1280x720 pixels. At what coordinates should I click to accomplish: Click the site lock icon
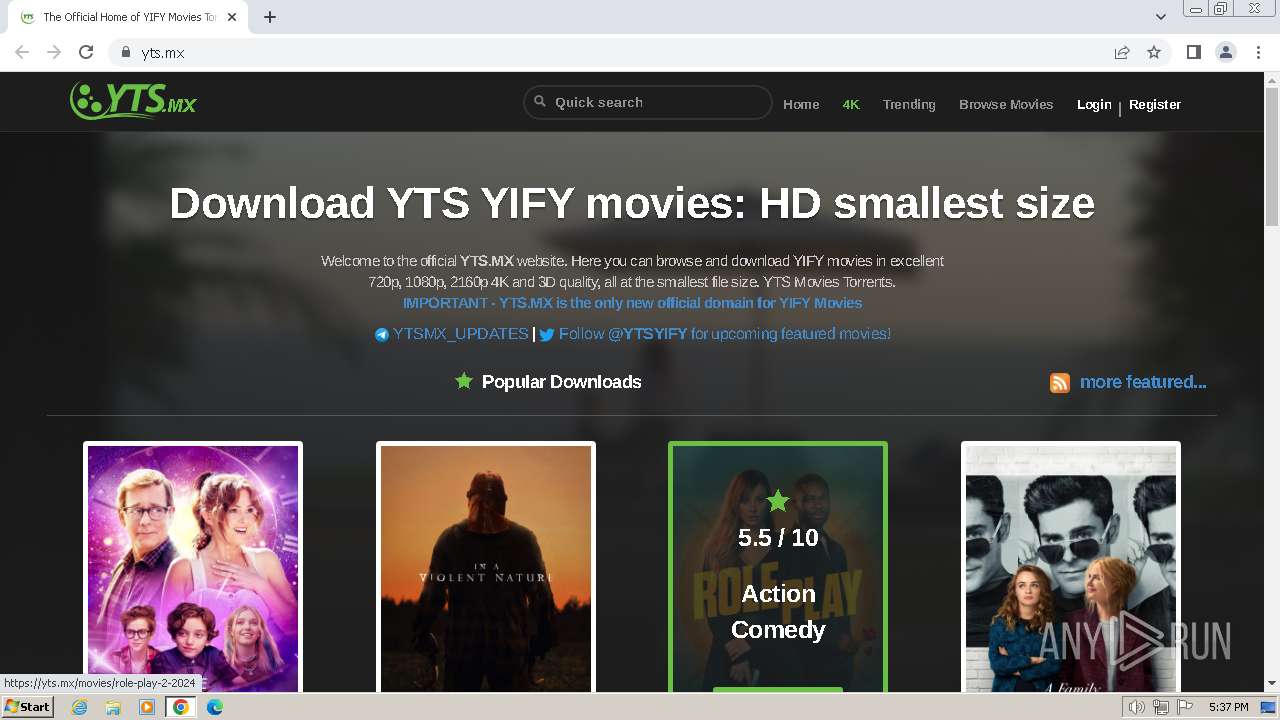(125, 52)
